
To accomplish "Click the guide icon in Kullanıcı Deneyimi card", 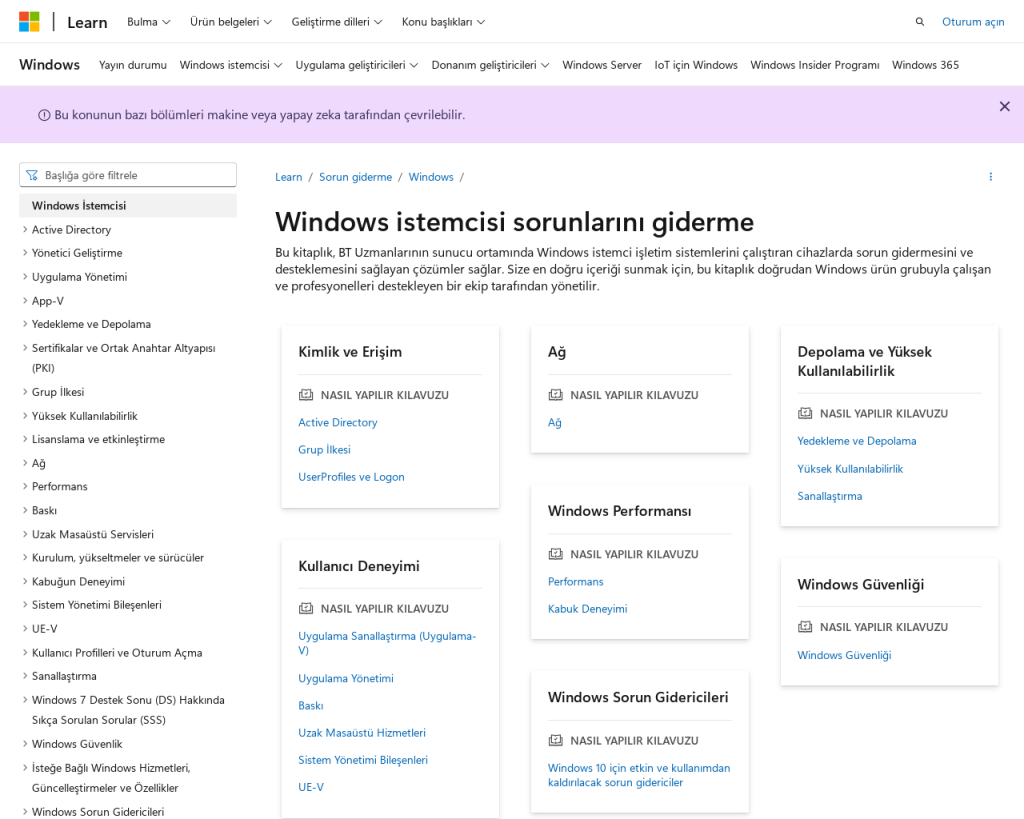I will point(306,608).
